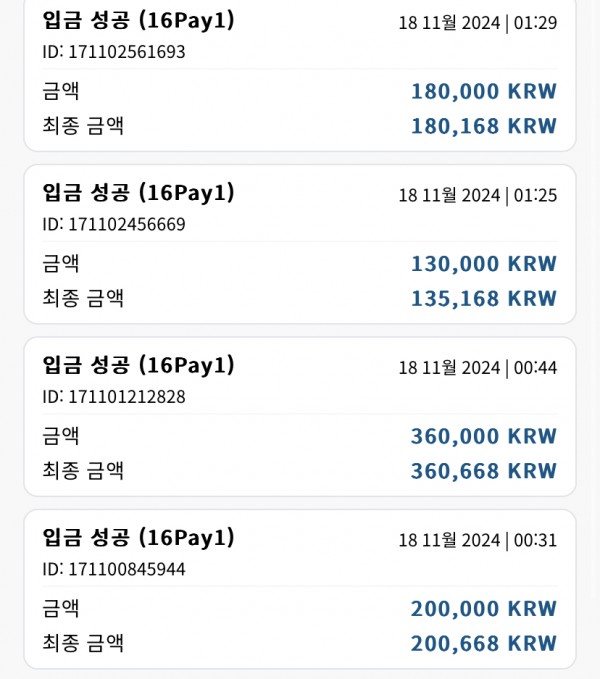The image size is (600, 679).
Task: Click the 18 11월 2024 | 00:44 timestamp
Action: (477, 368)
